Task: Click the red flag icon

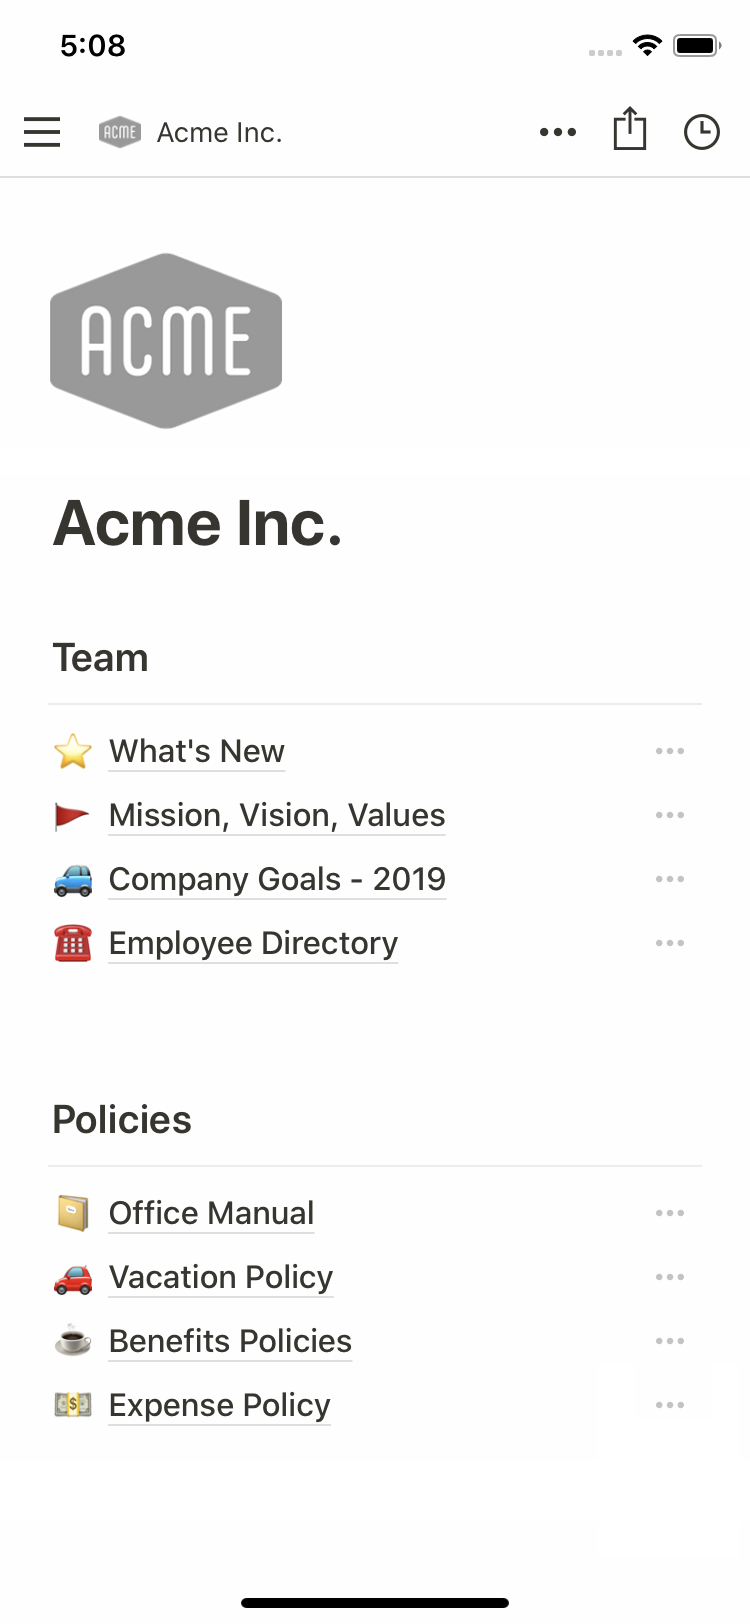Action: [72, 816]
